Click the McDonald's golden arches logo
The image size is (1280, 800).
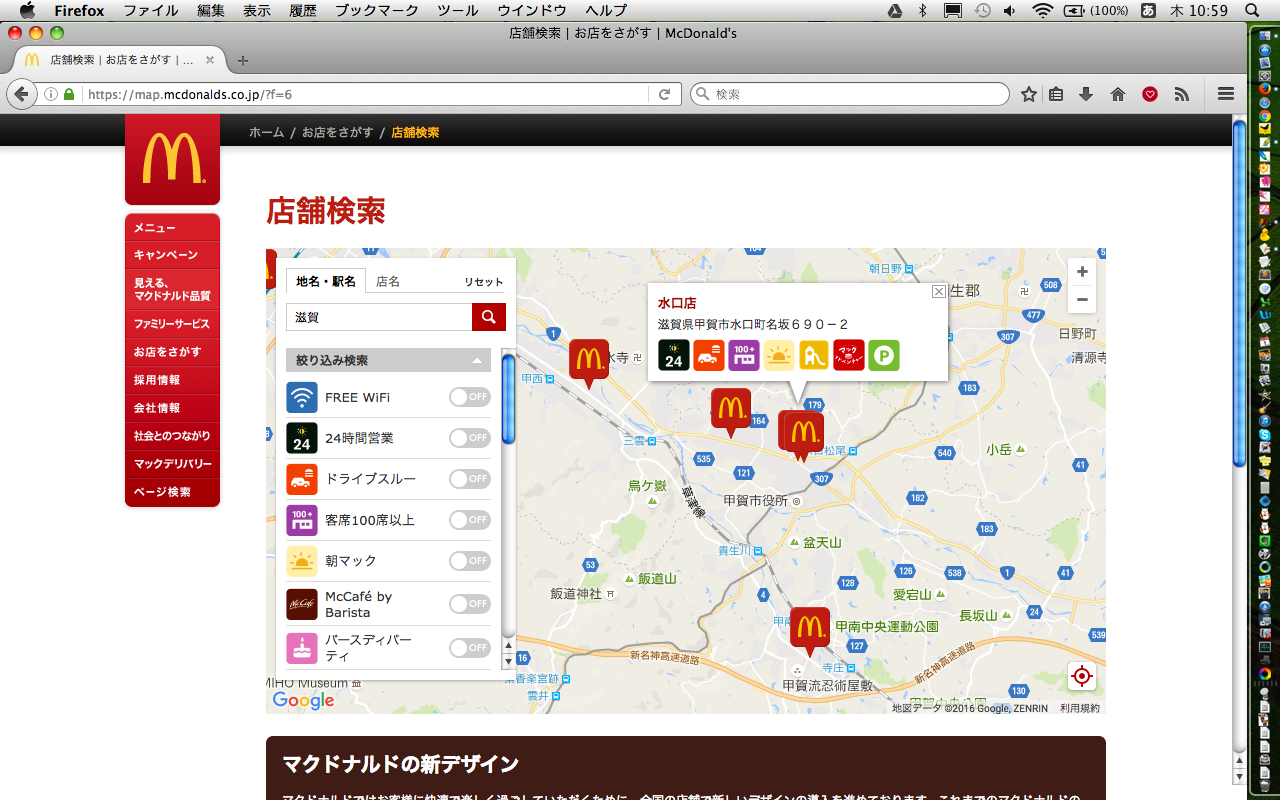tap(172, 159)
